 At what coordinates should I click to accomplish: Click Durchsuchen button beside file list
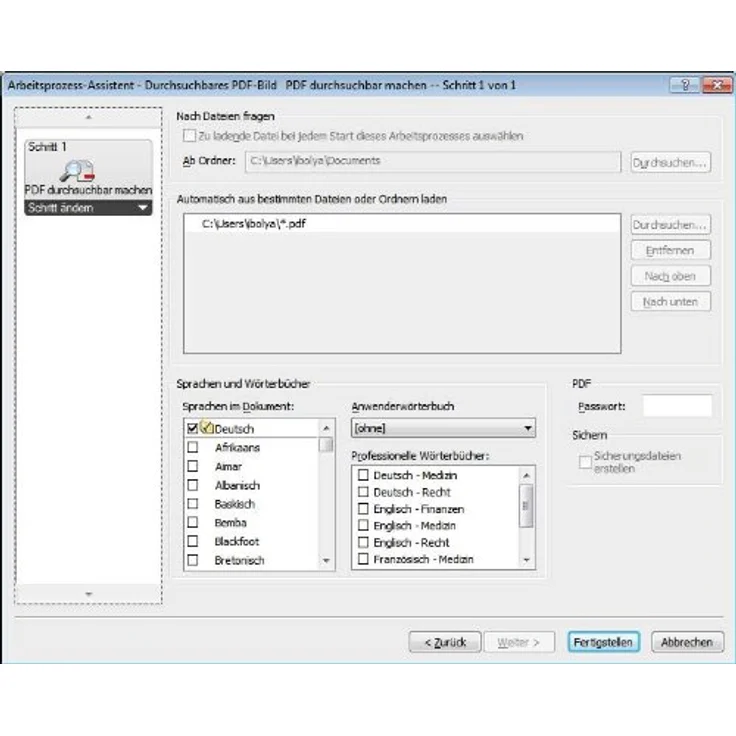click(x=670, y=225)
